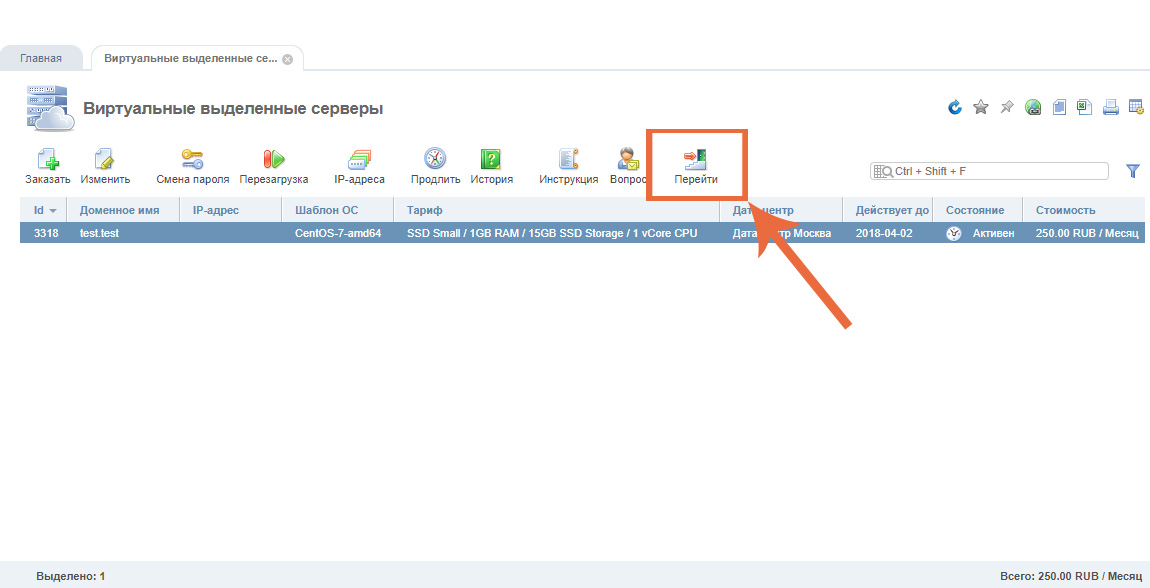This screenshot has height=588, width=1150.
Task: Close the Виртуальные выделенные серверы tab
Action: [288, 59]
